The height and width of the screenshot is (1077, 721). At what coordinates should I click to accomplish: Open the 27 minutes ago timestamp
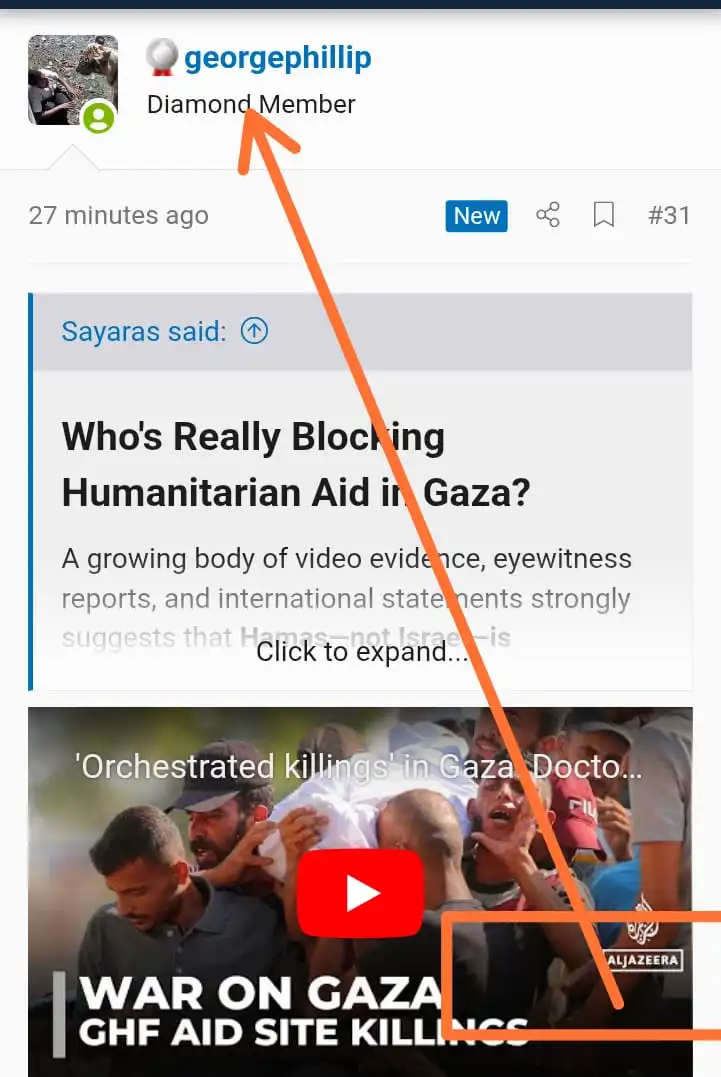(x=119, y=216)
